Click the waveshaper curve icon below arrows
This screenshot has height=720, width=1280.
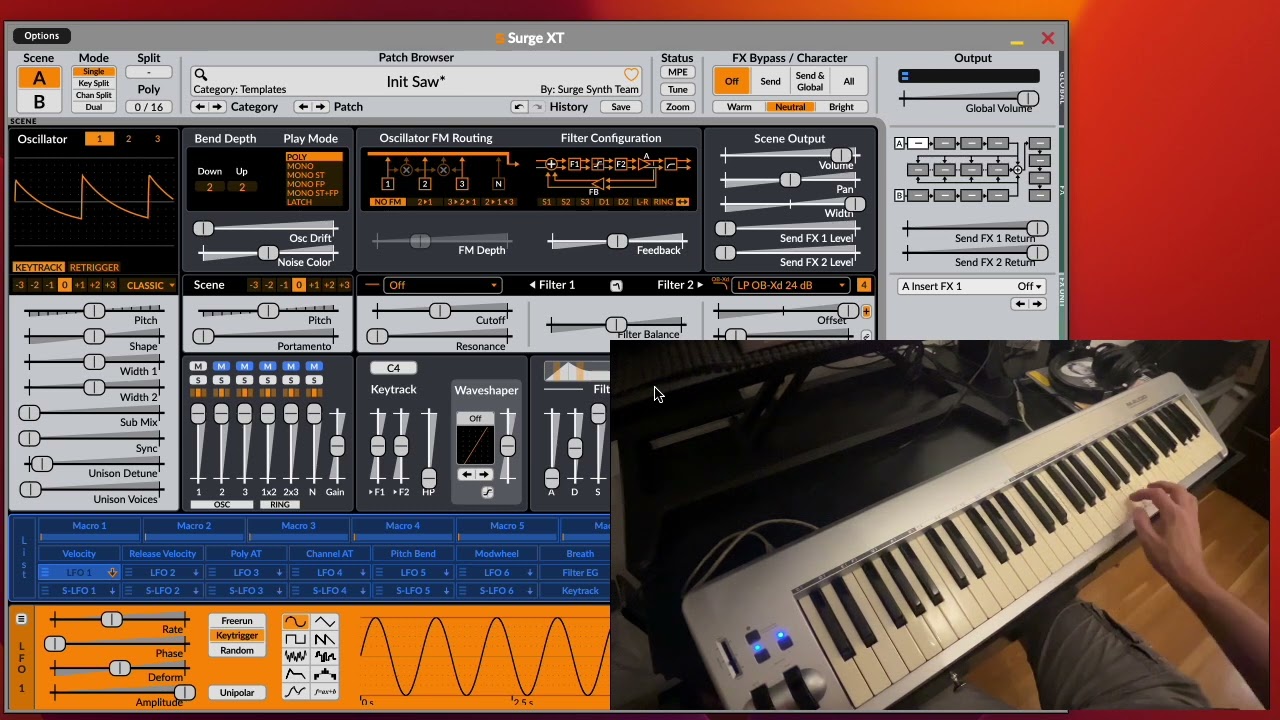487,492
